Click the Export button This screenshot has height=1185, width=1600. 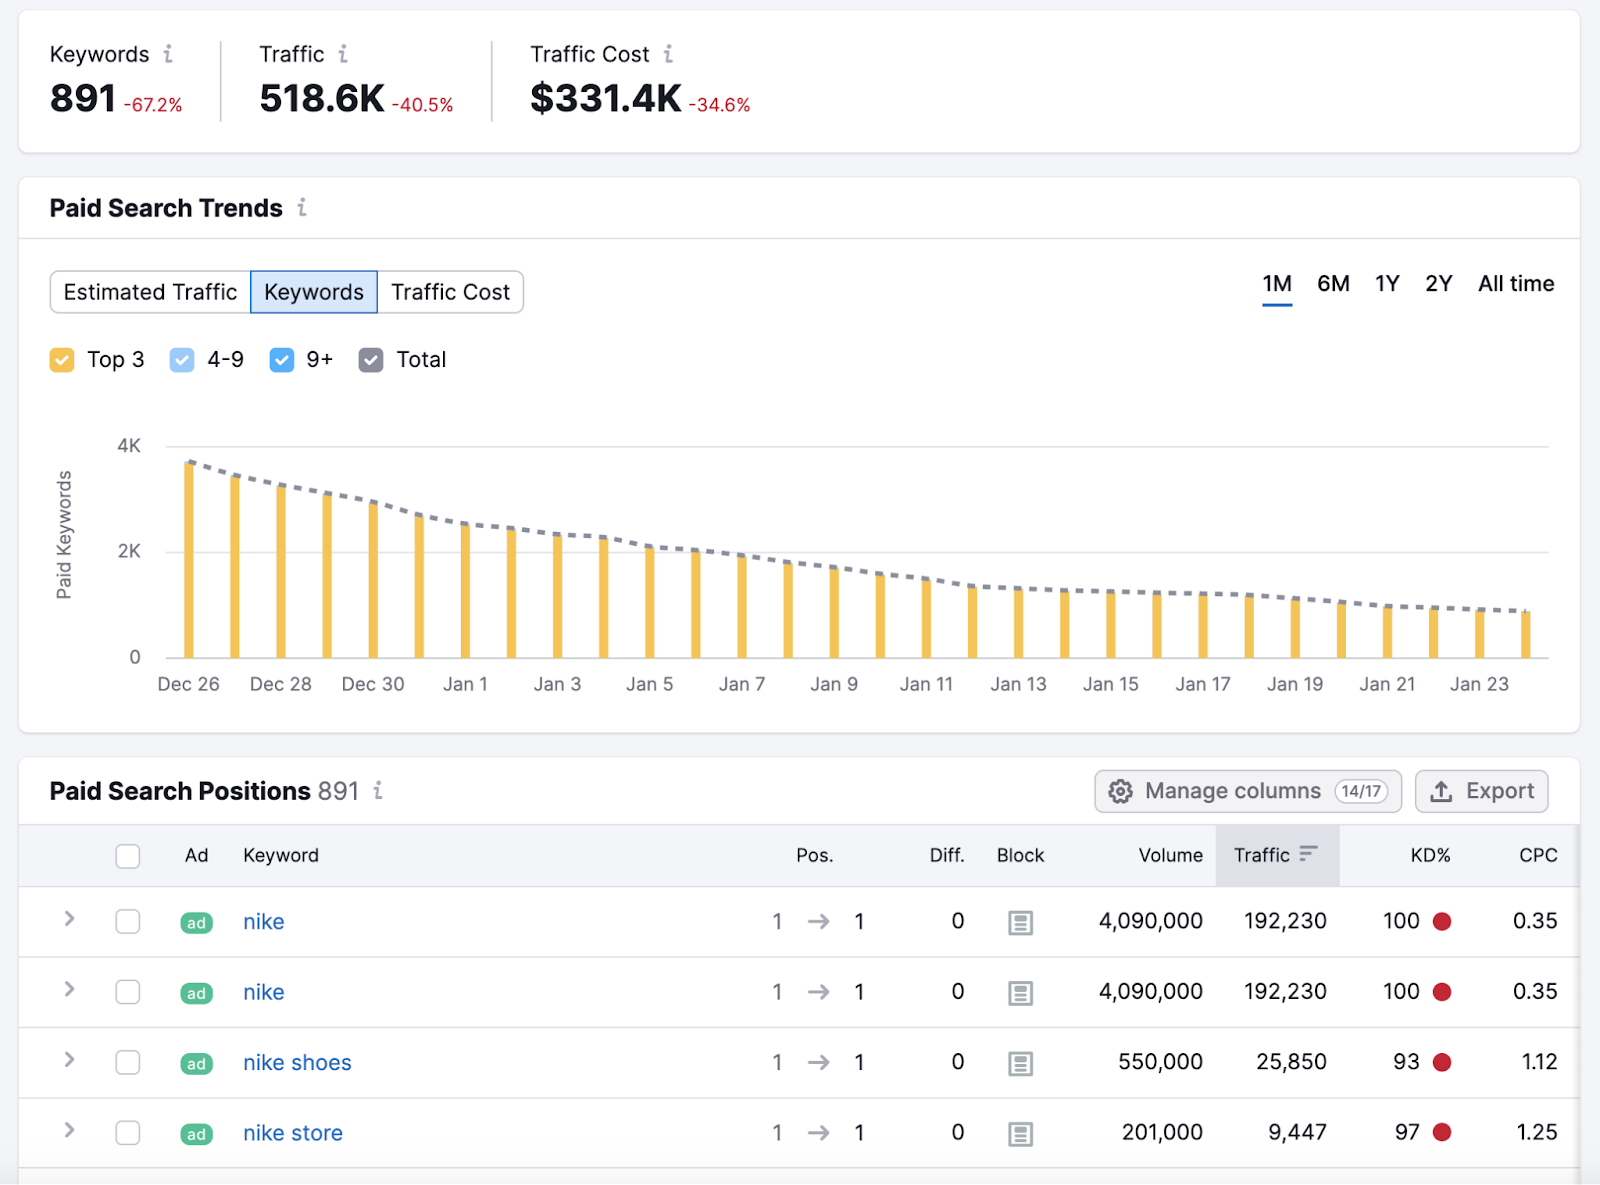tap(1482, 791)
